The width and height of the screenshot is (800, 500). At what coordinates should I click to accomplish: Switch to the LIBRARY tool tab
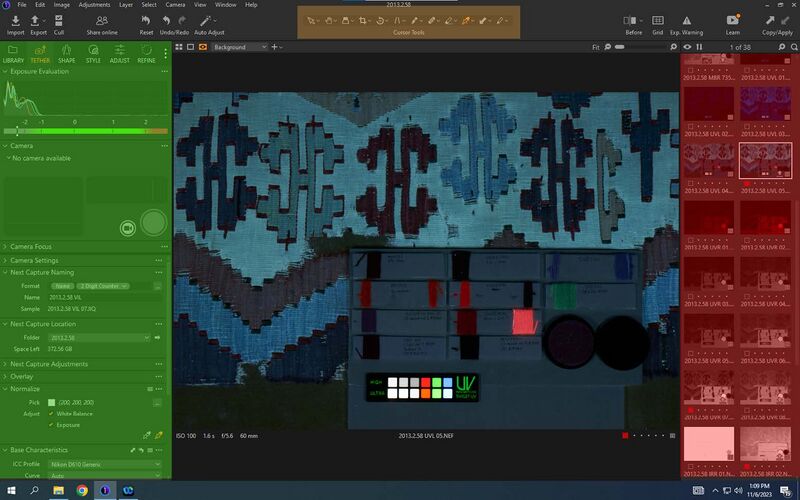point(13,54)
